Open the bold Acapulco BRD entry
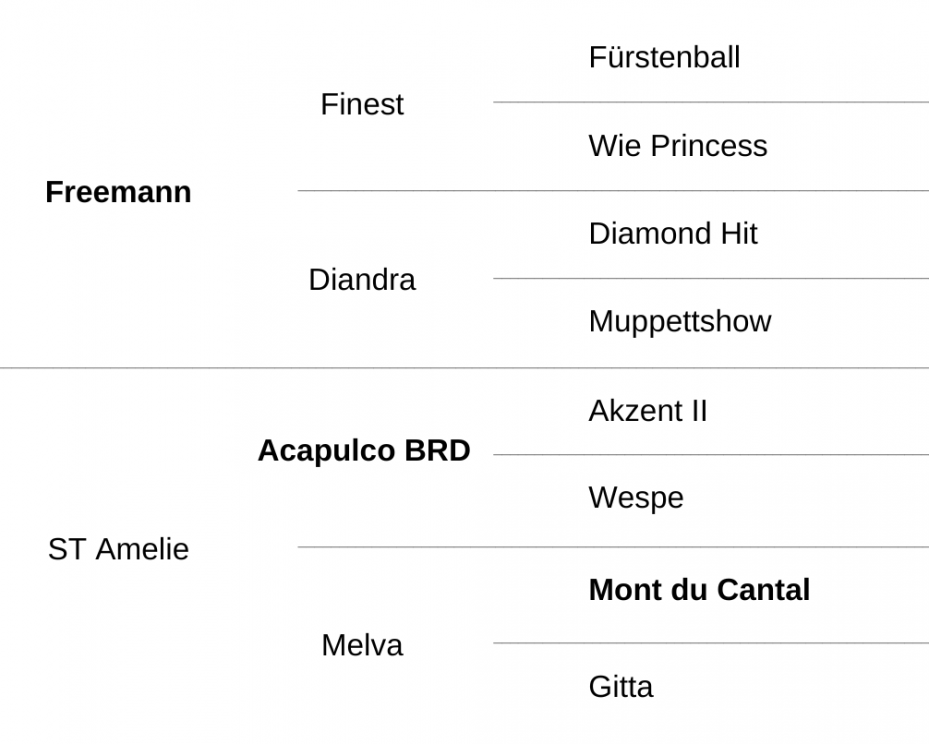 (x=364, y=451)
